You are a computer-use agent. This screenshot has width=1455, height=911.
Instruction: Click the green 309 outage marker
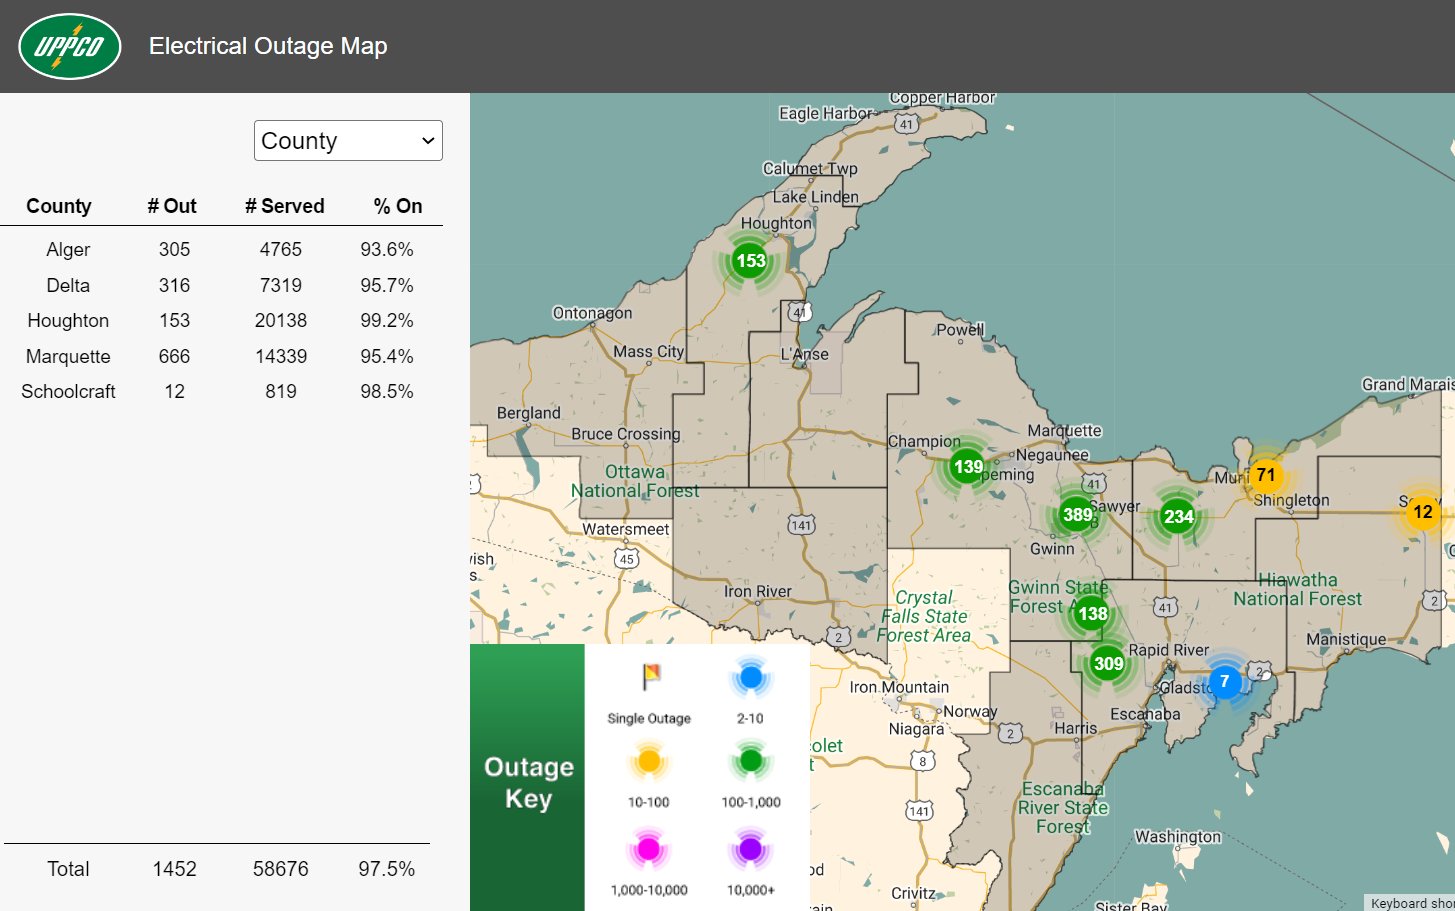[1108, 663]
